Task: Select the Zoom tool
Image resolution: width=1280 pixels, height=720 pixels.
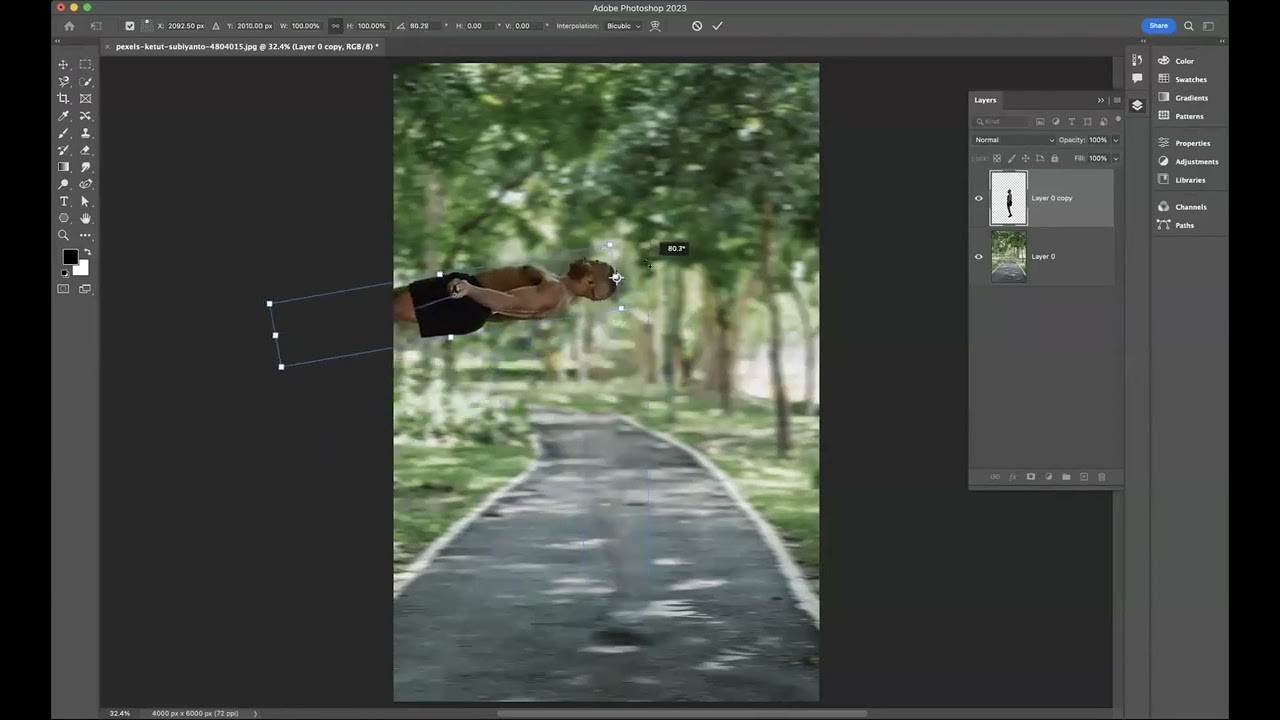Action: point(64,235)
